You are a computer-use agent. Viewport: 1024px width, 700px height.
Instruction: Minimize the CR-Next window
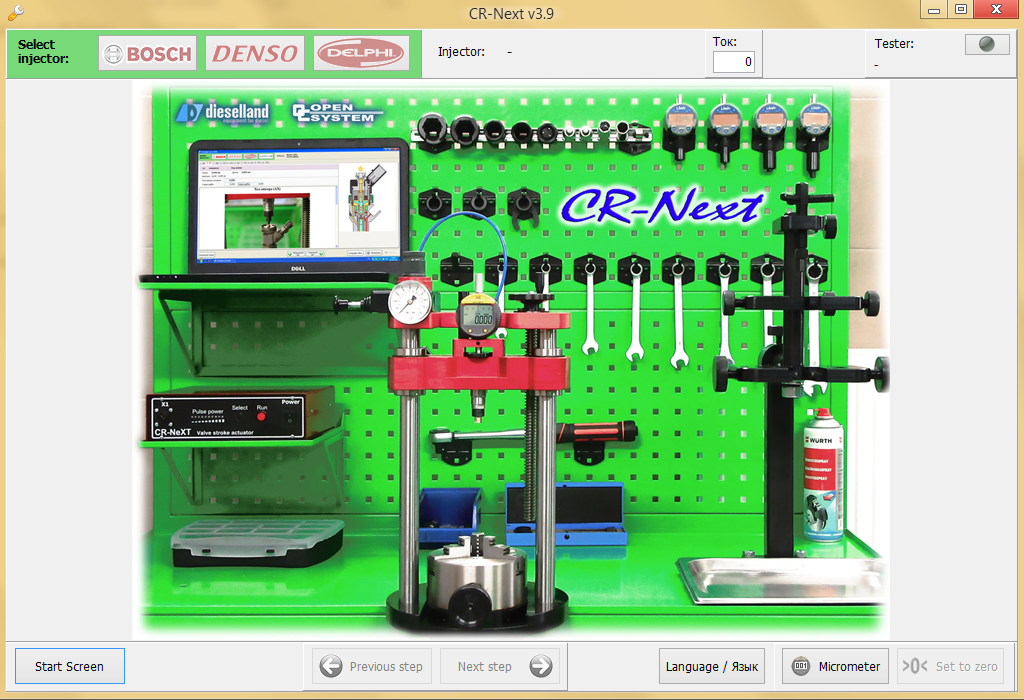(x=934, y=9)
